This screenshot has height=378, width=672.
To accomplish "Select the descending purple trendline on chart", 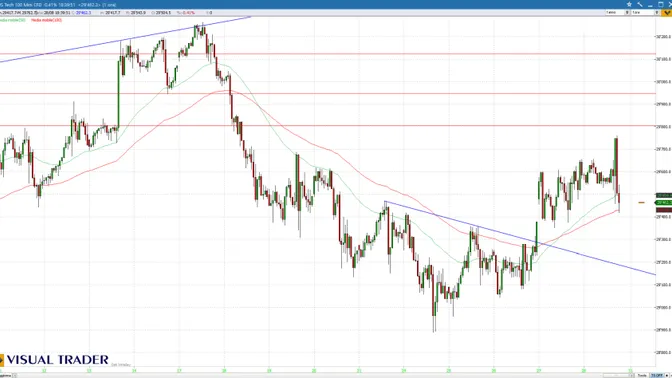I will click(x=520, y=238).
